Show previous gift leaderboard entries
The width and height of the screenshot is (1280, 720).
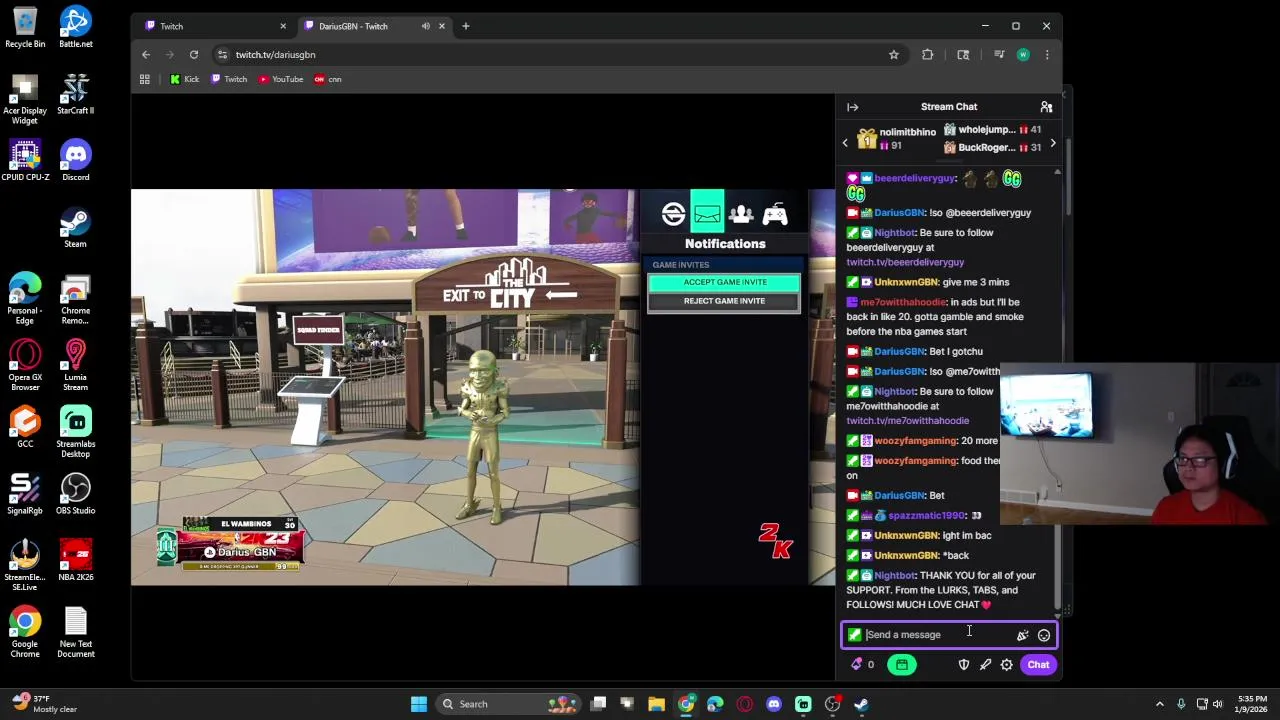pyautogui.click(x=845, y=143)
